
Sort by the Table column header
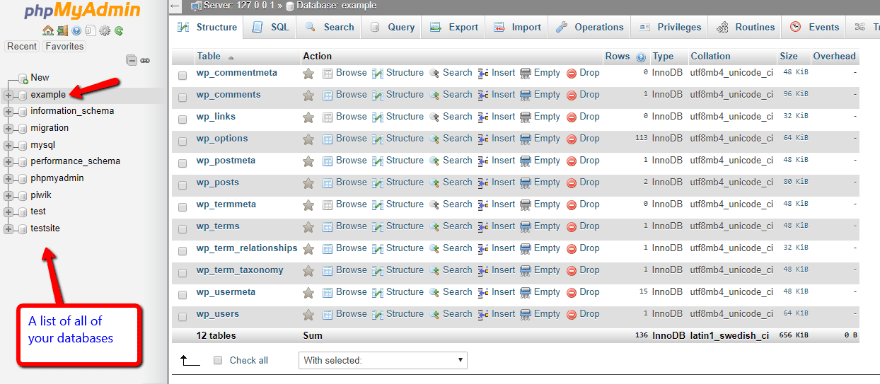[x=209, y=56]
